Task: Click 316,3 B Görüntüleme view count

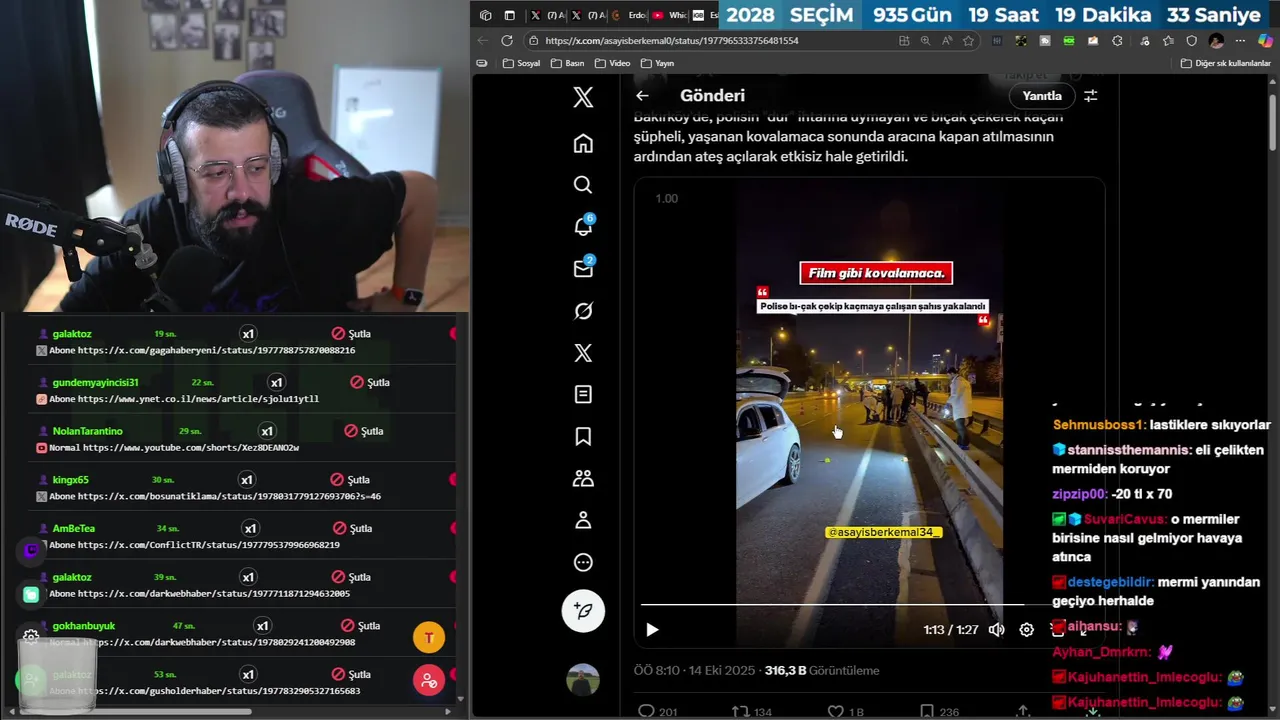Action: point(822,671)
